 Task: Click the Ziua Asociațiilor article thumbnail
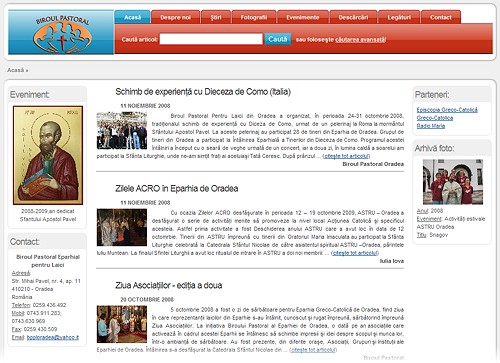click(122, 324)
